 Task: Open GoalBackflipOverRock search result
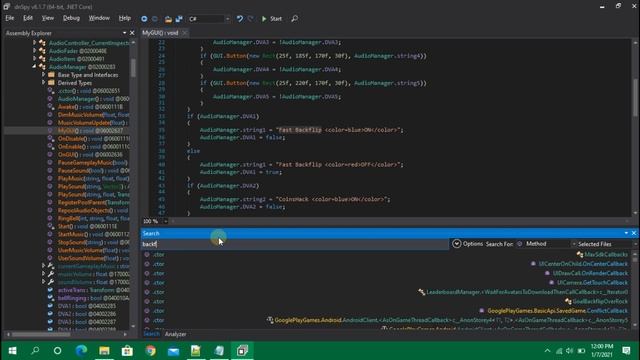pyautogui.click(x=600, y=302)
